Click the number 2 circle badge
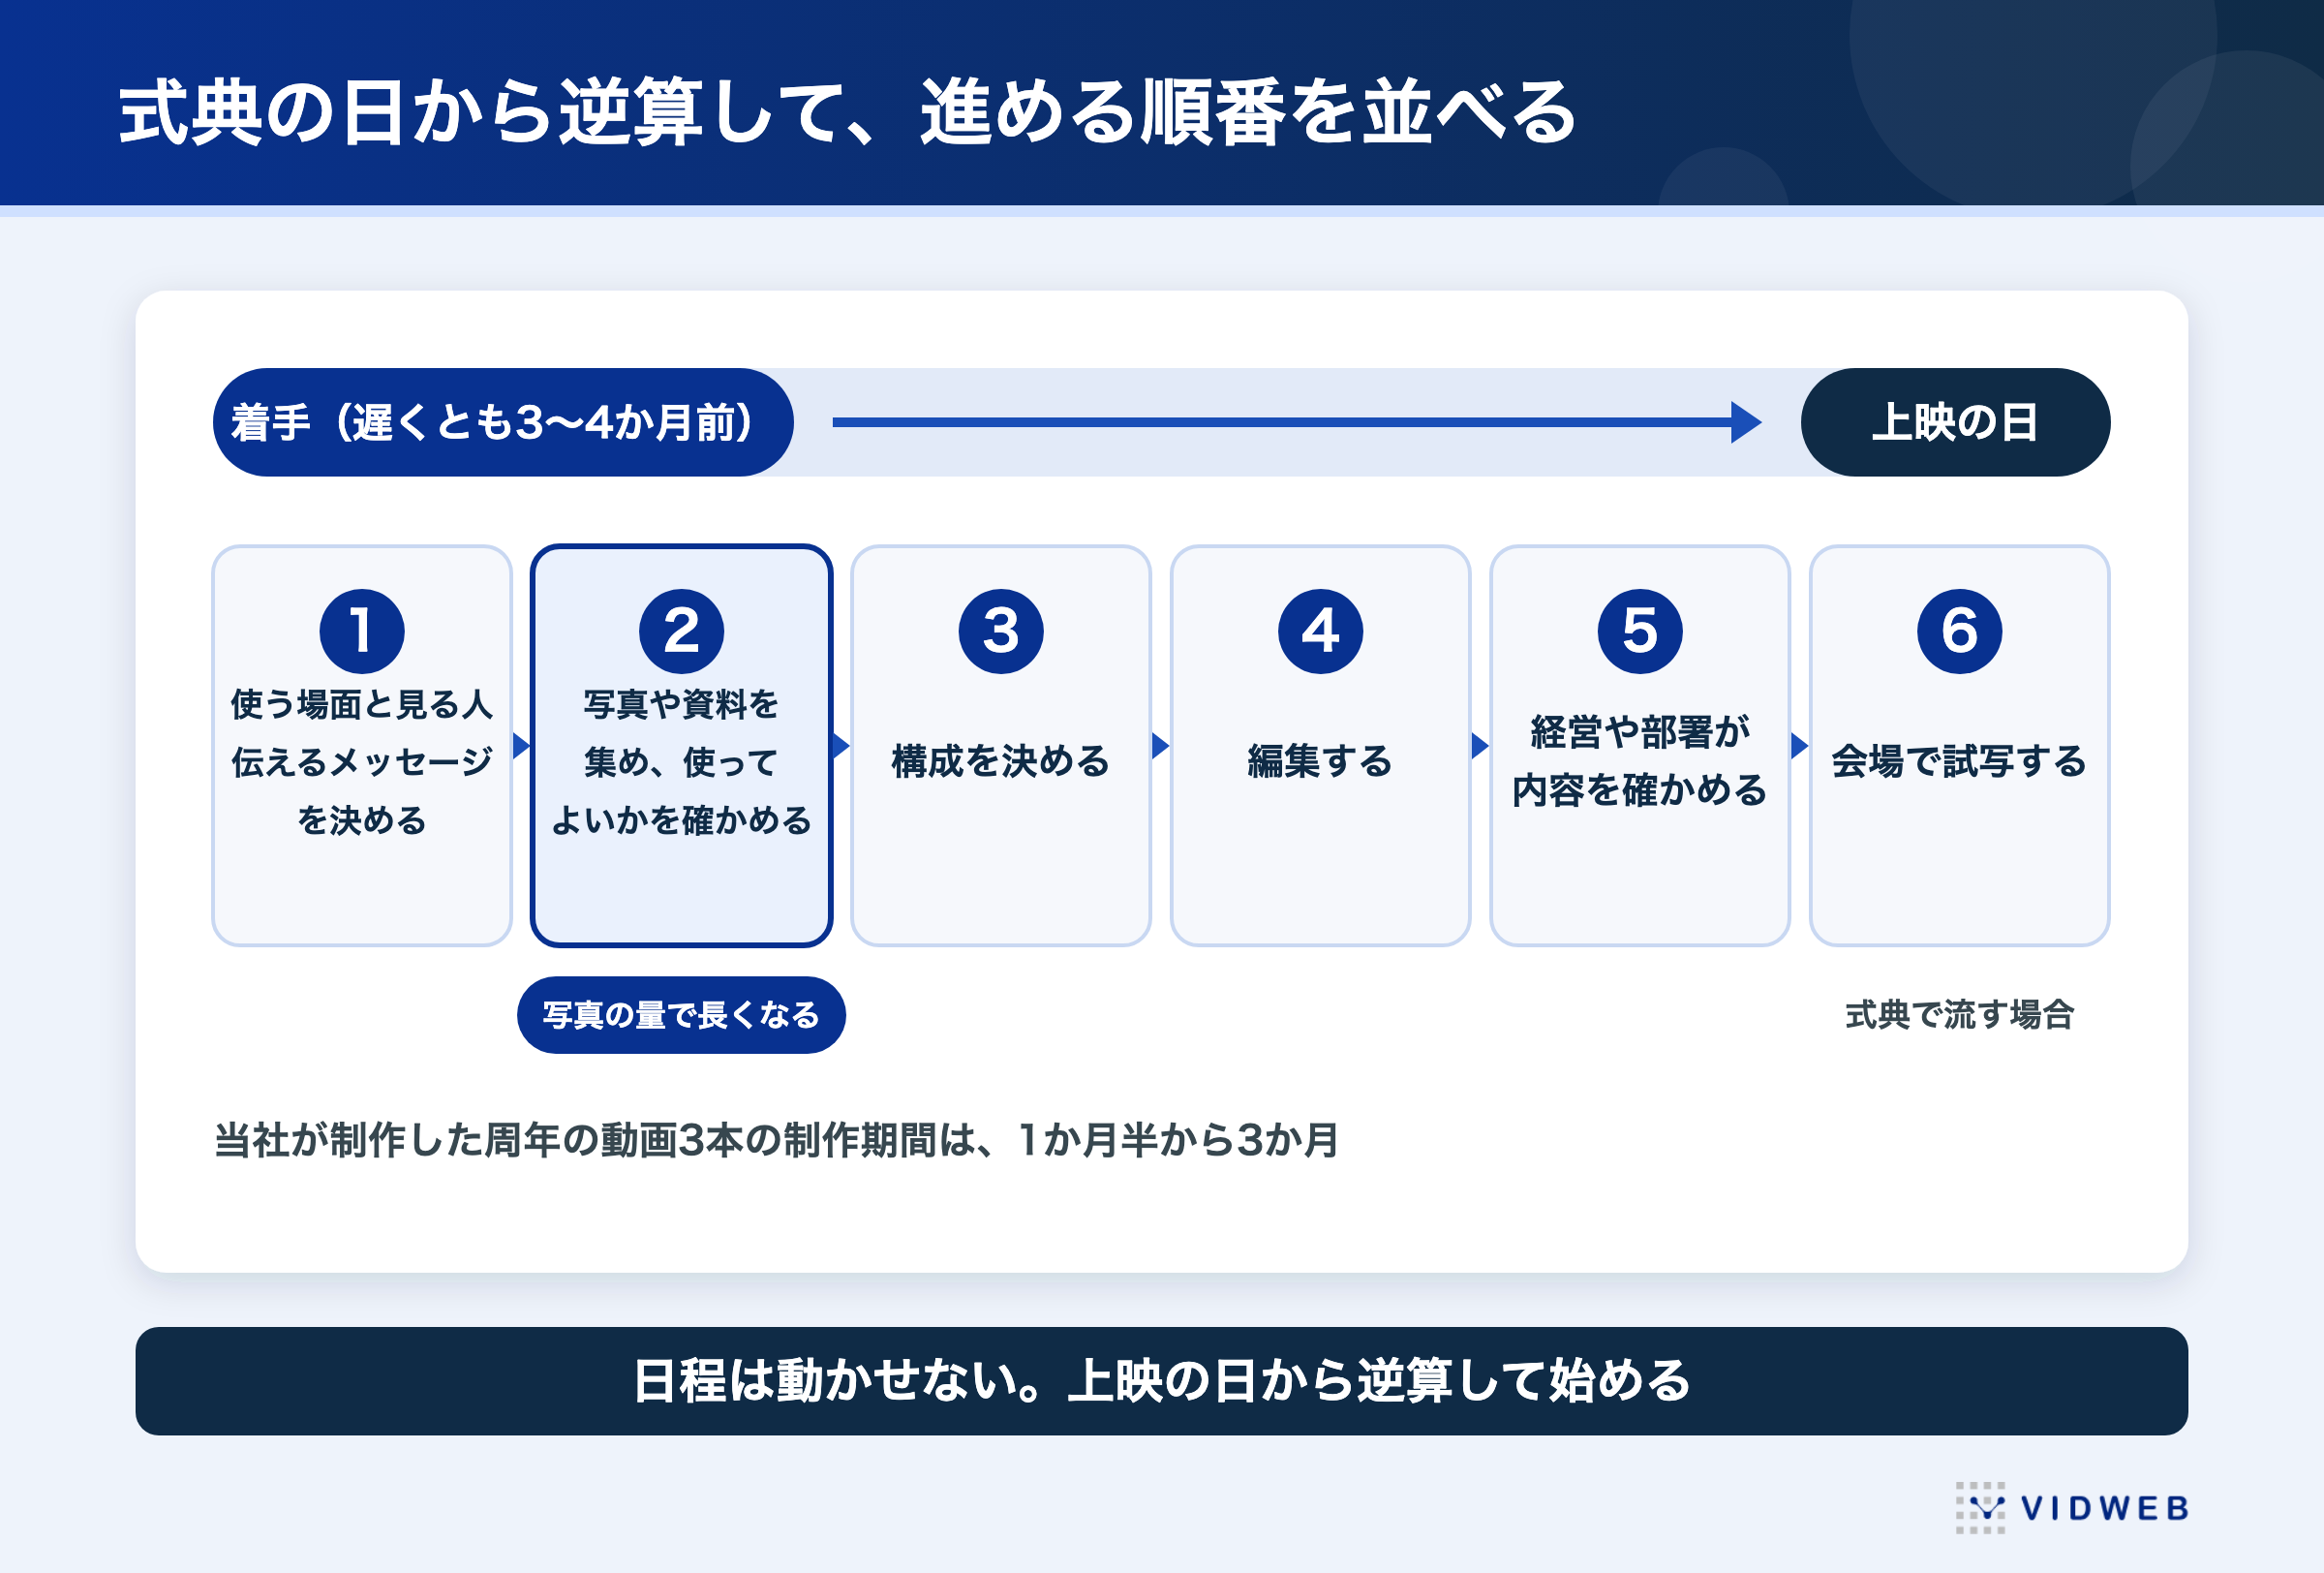The height and width of the screenshot is (1573, 2324). [x=681, y=631]
